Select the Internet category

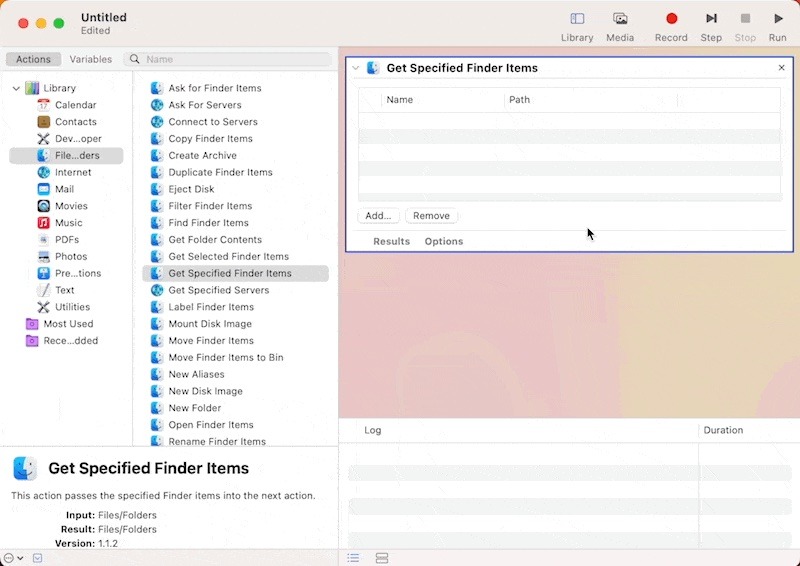point(64,172)
